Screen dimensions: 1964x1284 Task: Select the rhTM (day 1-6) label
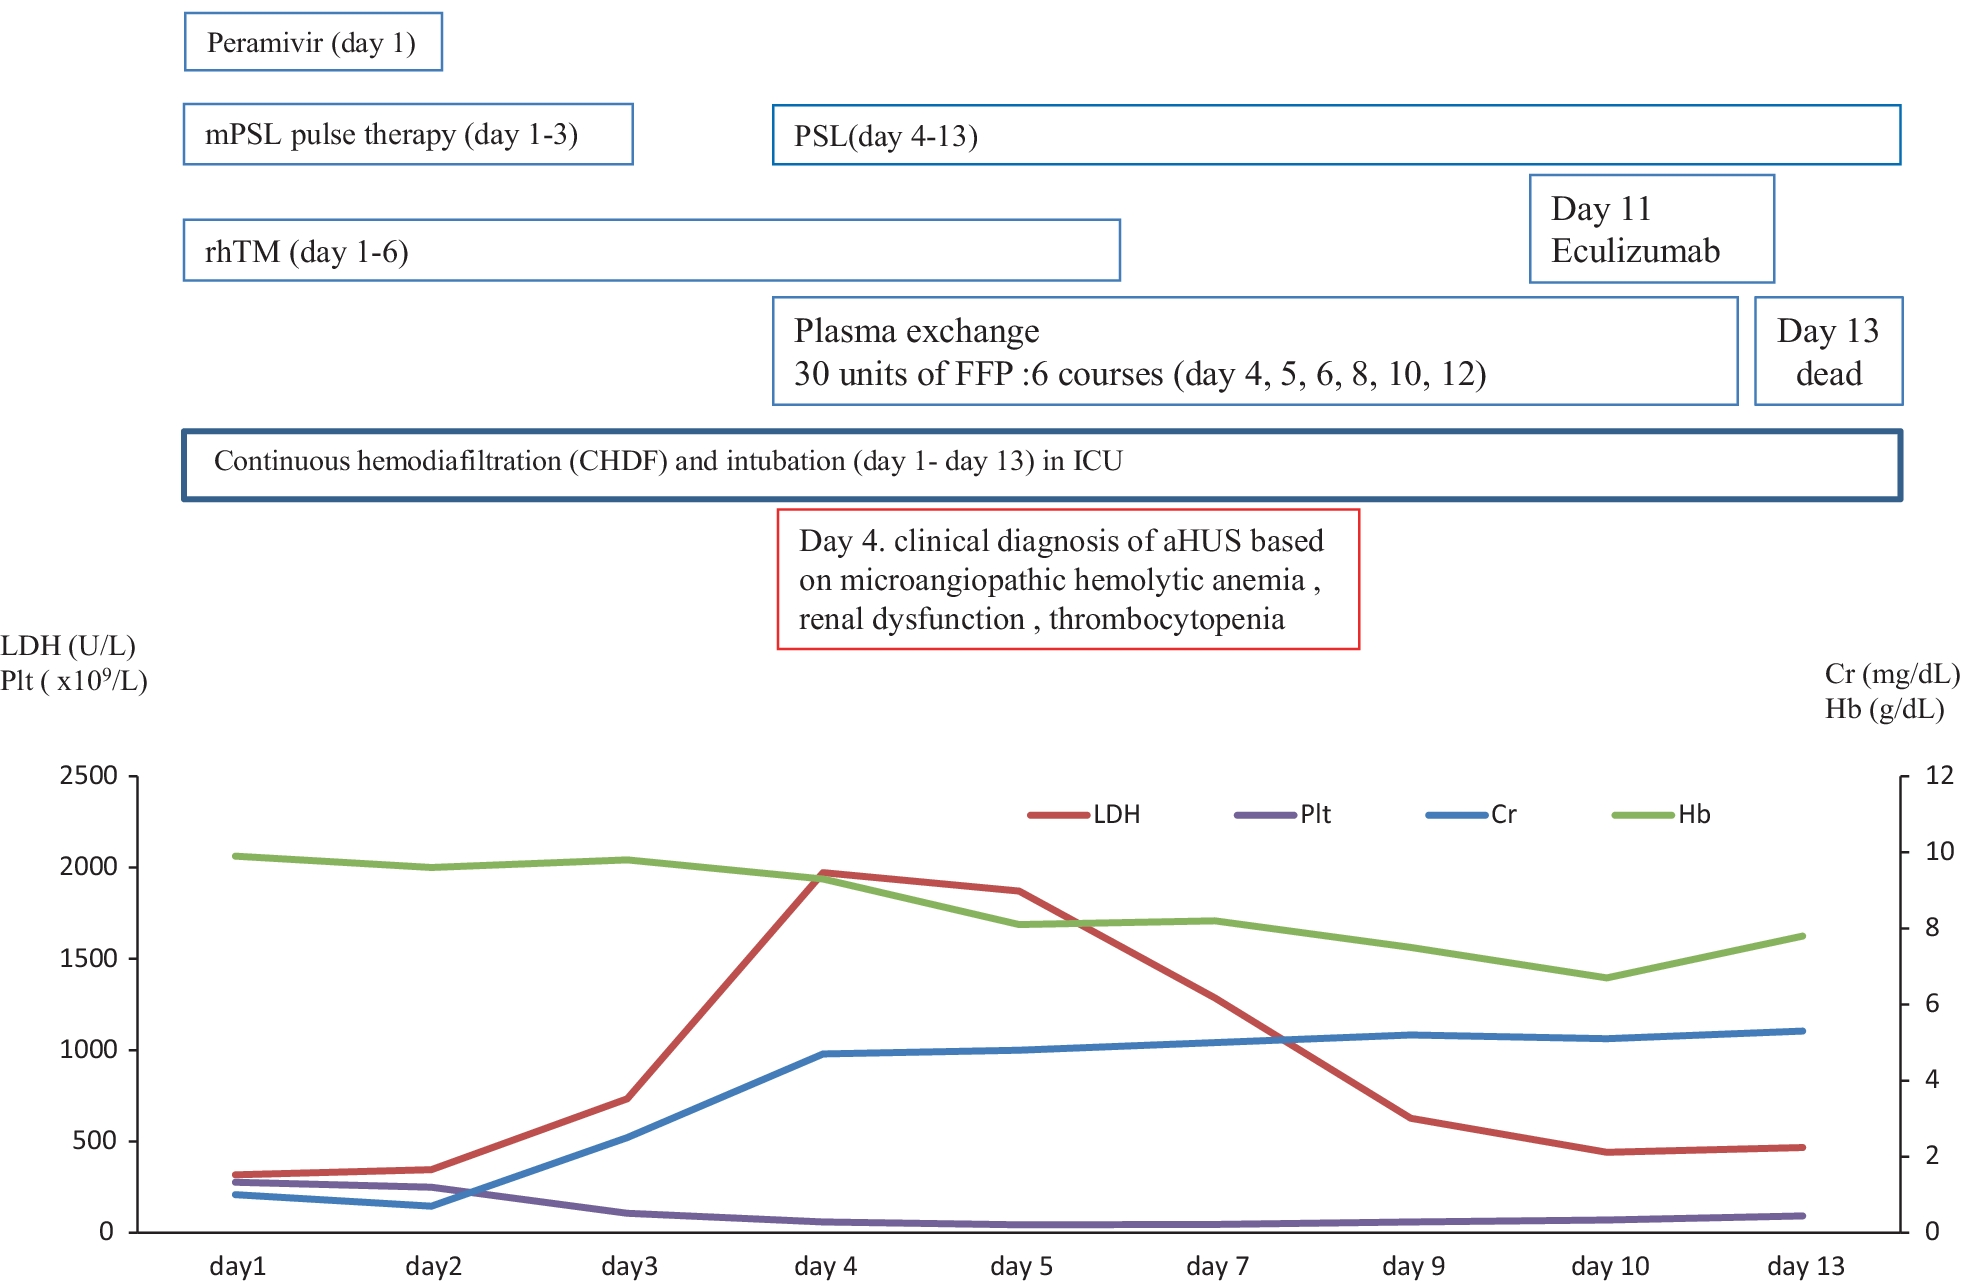(307, 251)
